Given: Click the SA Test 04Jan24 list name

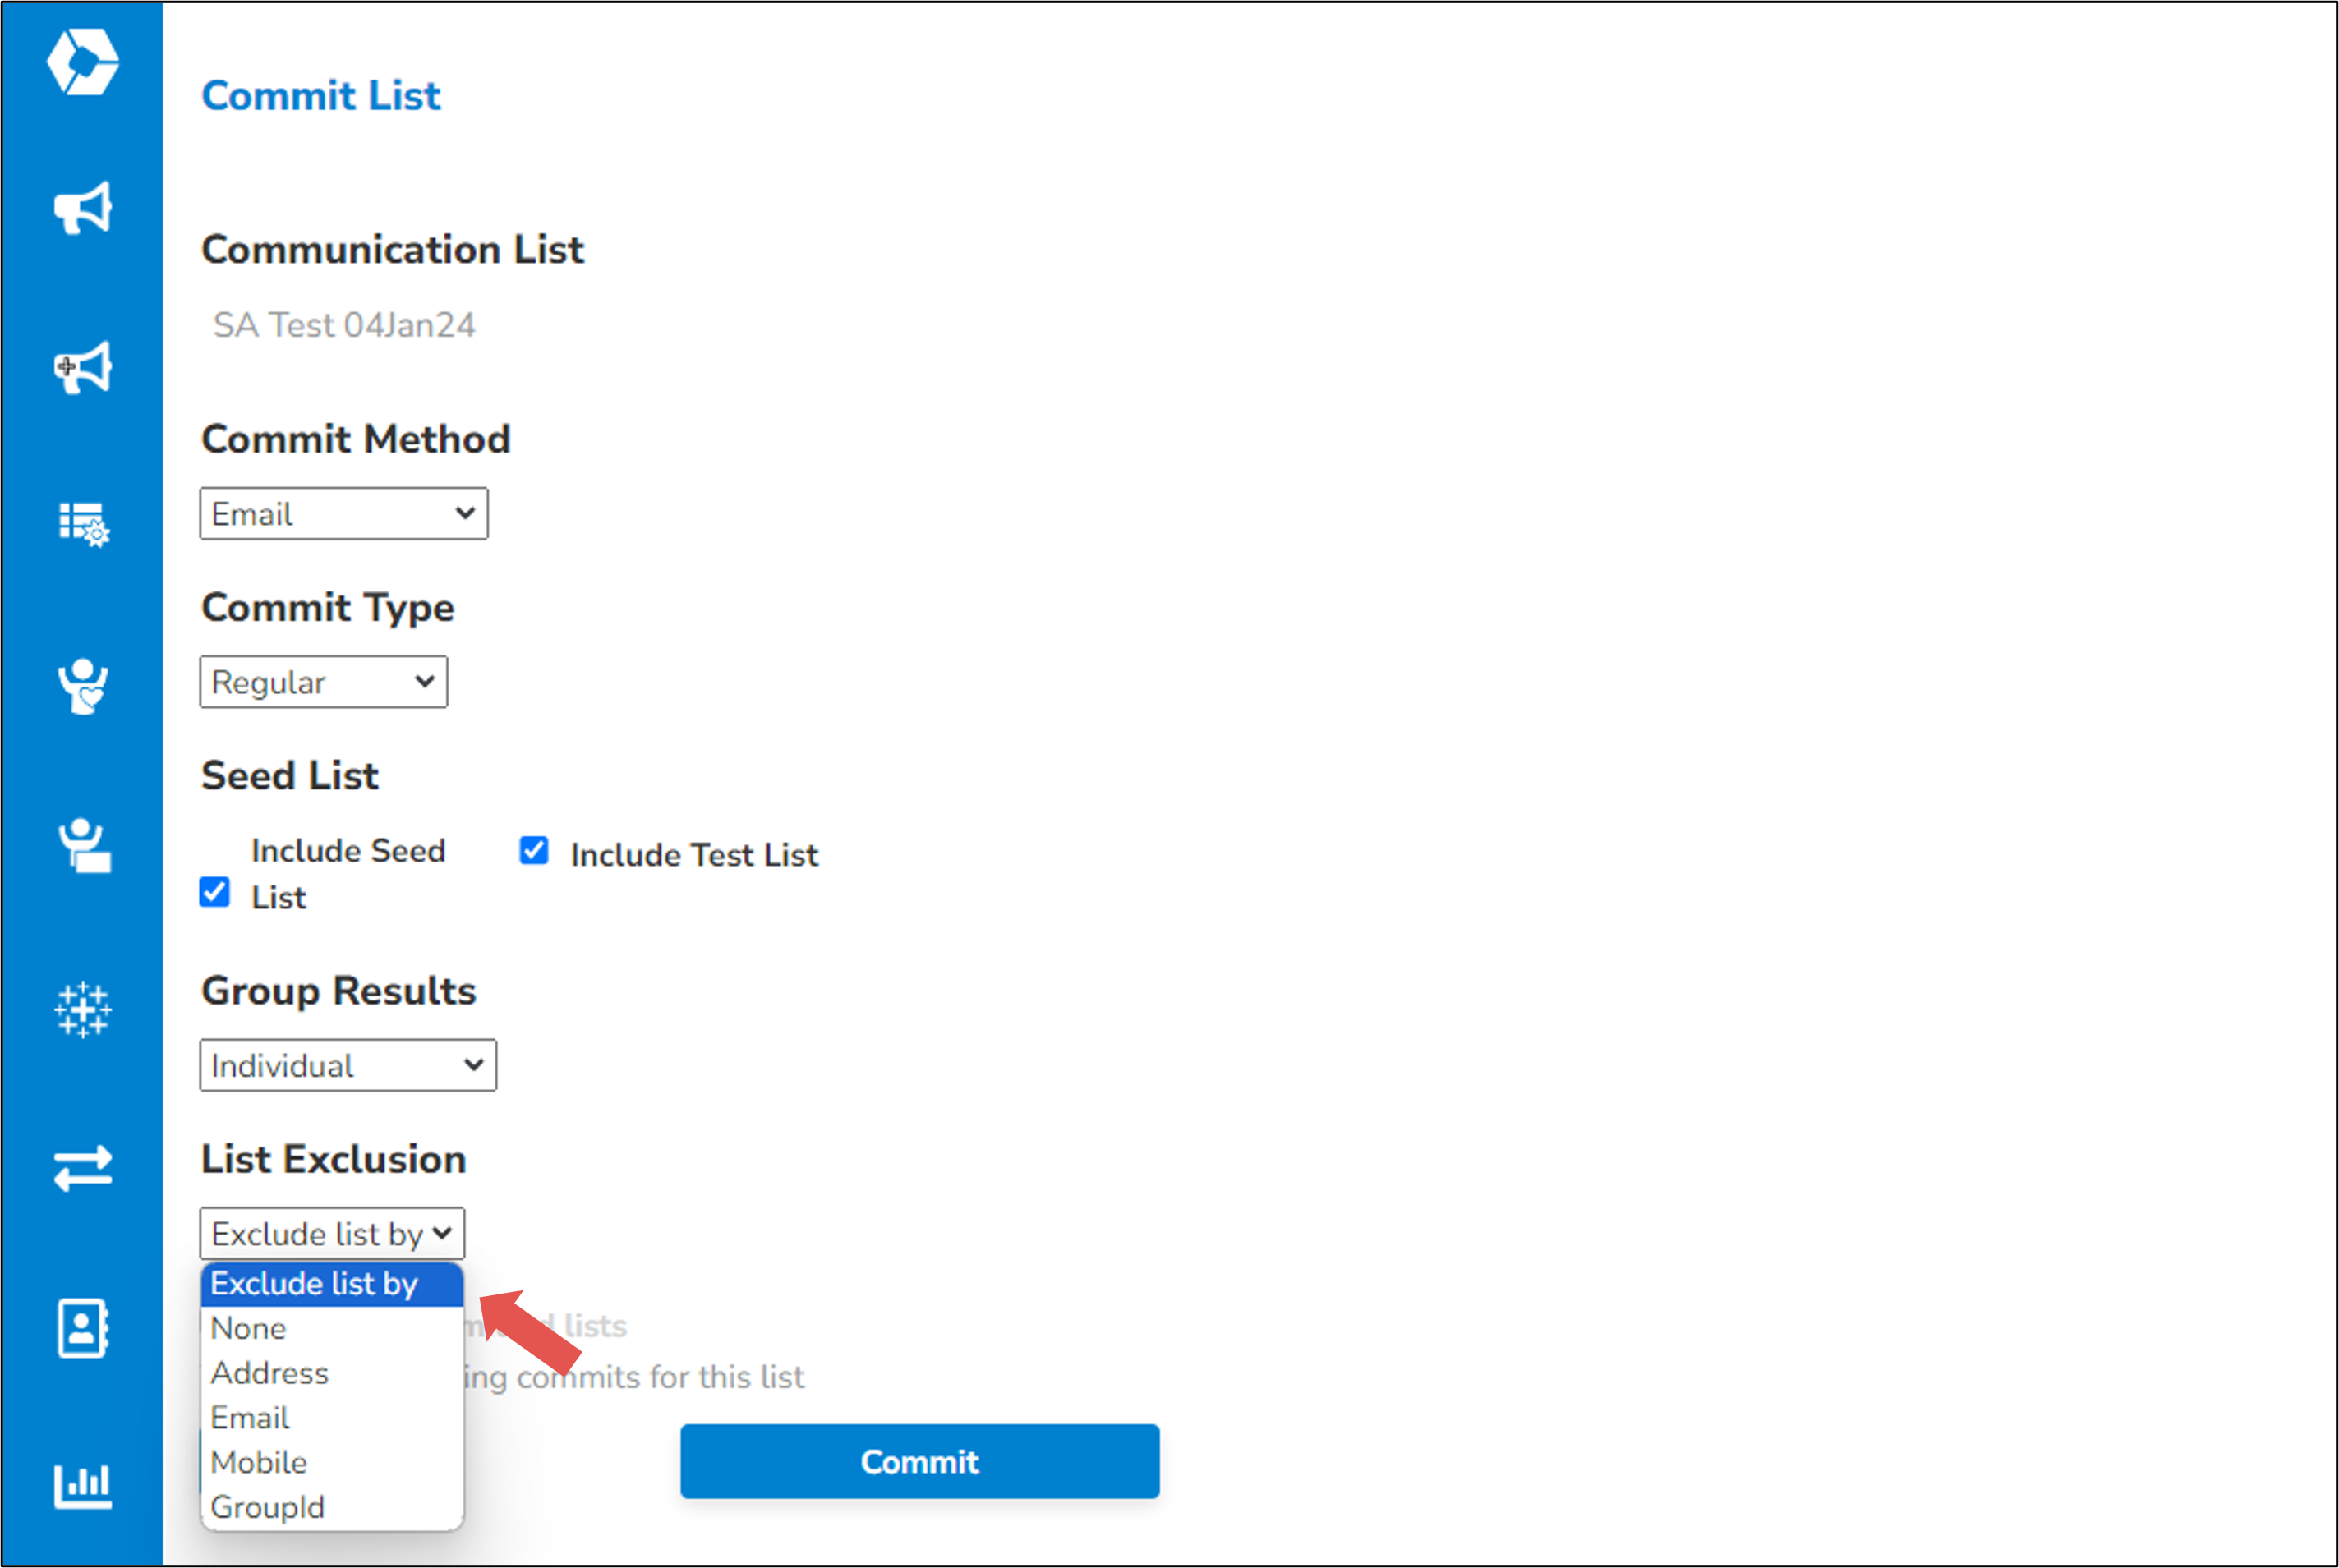Looking at the screenshot, I should [x=344, y=326].
